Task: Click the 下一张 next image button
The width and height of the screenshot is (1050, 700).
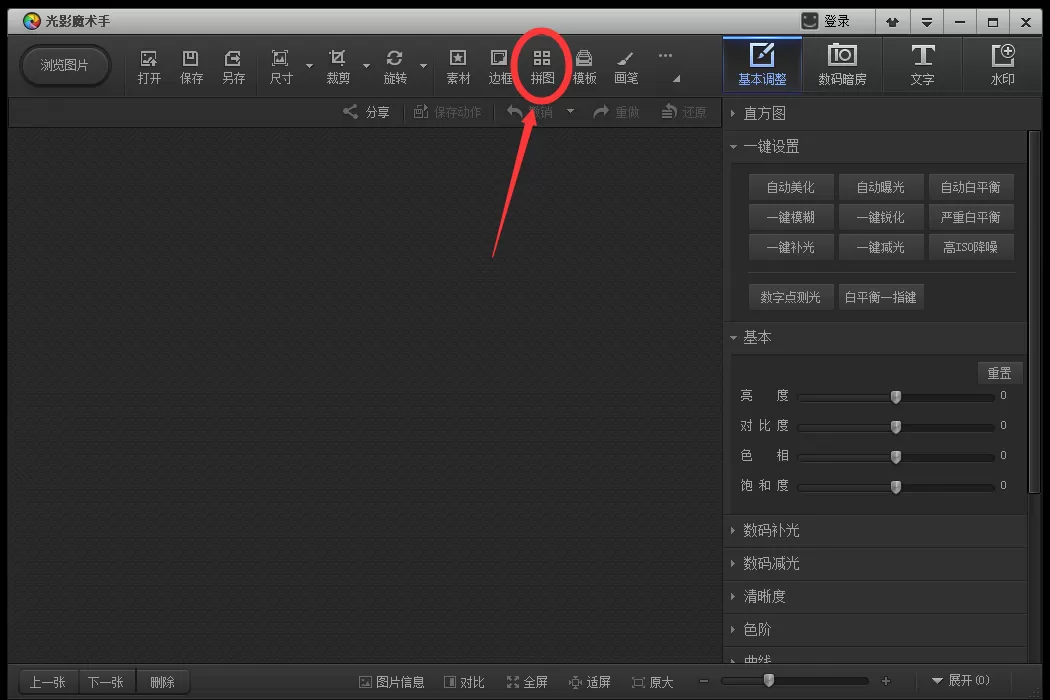Action: pyautogui.click(x=106, y=682)
